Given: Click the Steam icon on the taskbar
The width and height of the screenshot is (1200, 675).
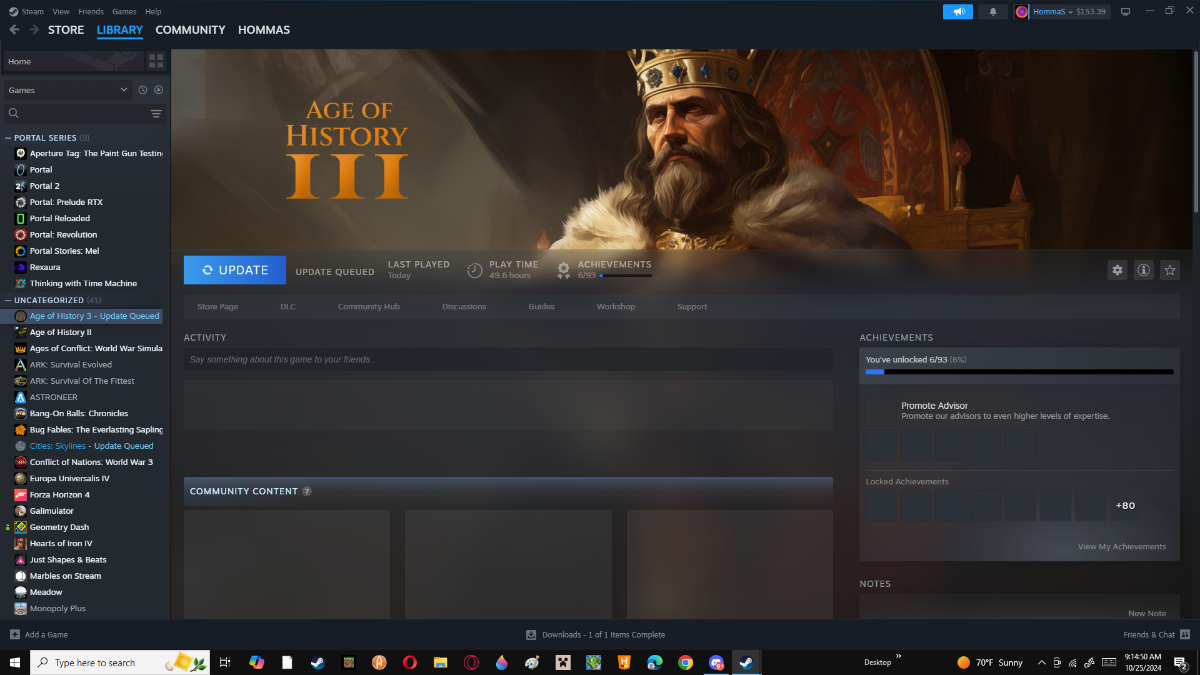Looking at the screenshot, I should 746,662.
